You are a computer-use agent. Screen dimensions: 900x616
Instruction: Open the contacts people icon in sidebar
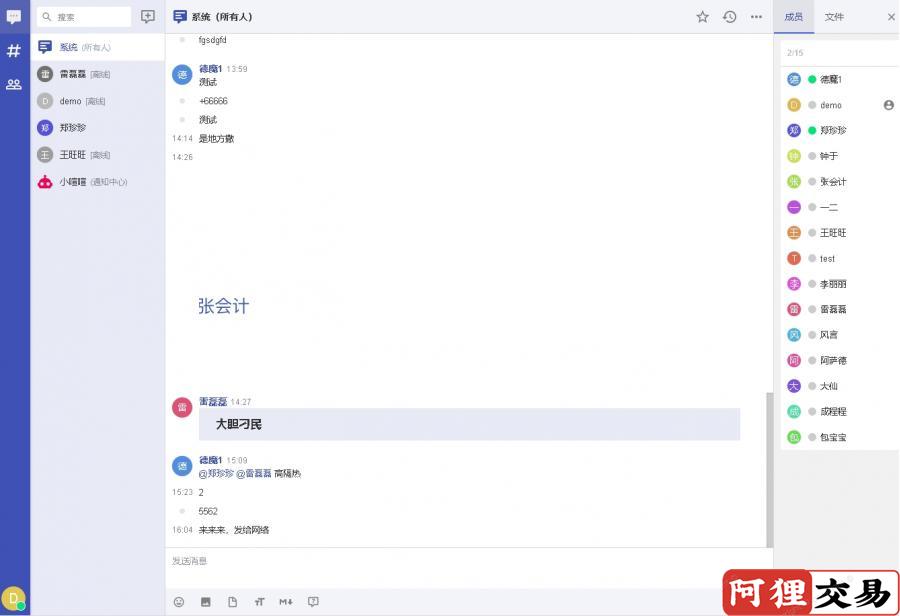pyautogui.click(x=14, y=85)
